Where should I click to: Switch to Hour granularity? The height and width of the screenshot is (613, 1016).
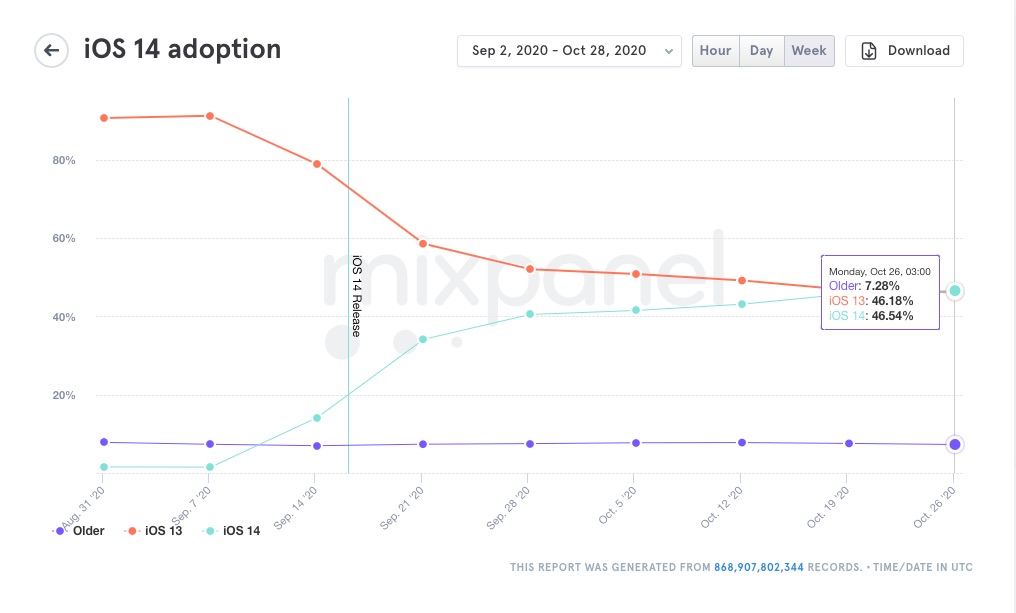(715, 51)
